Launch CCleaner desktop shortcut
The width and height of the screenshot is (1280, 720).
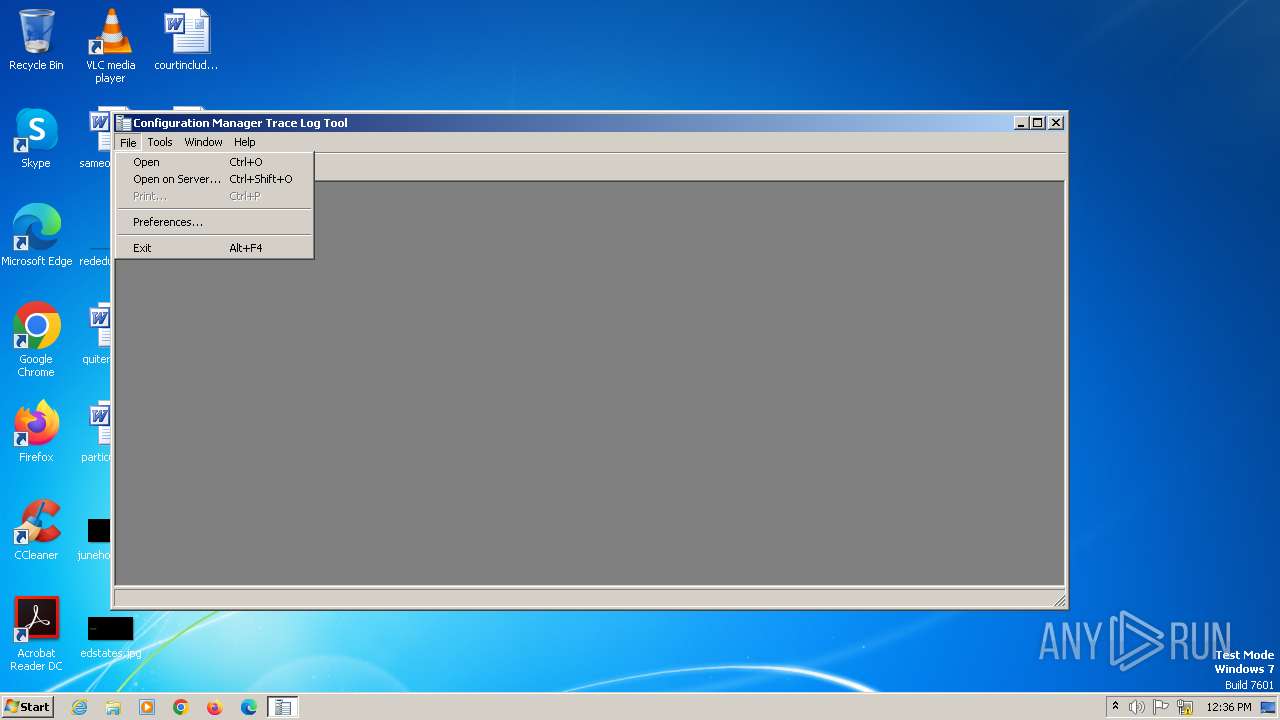coord(36,530)
